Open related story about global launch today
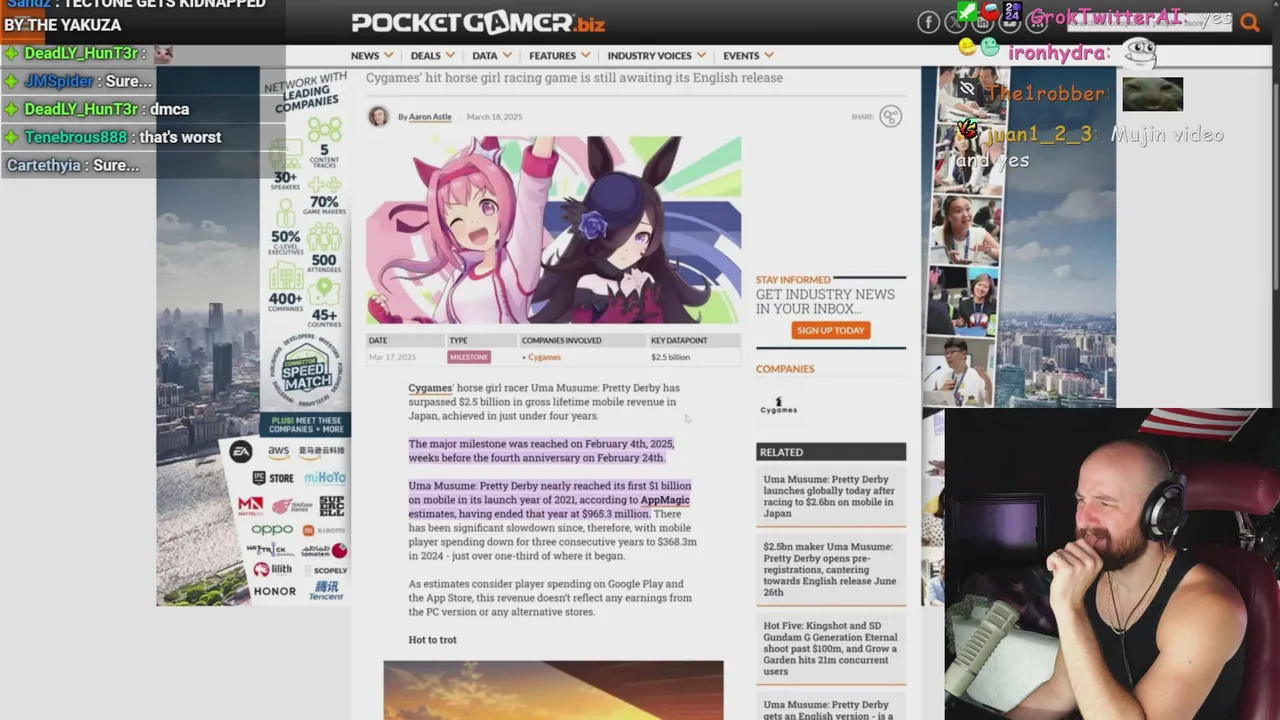This screenshot has width=1280, height=720. coord(830,496)
